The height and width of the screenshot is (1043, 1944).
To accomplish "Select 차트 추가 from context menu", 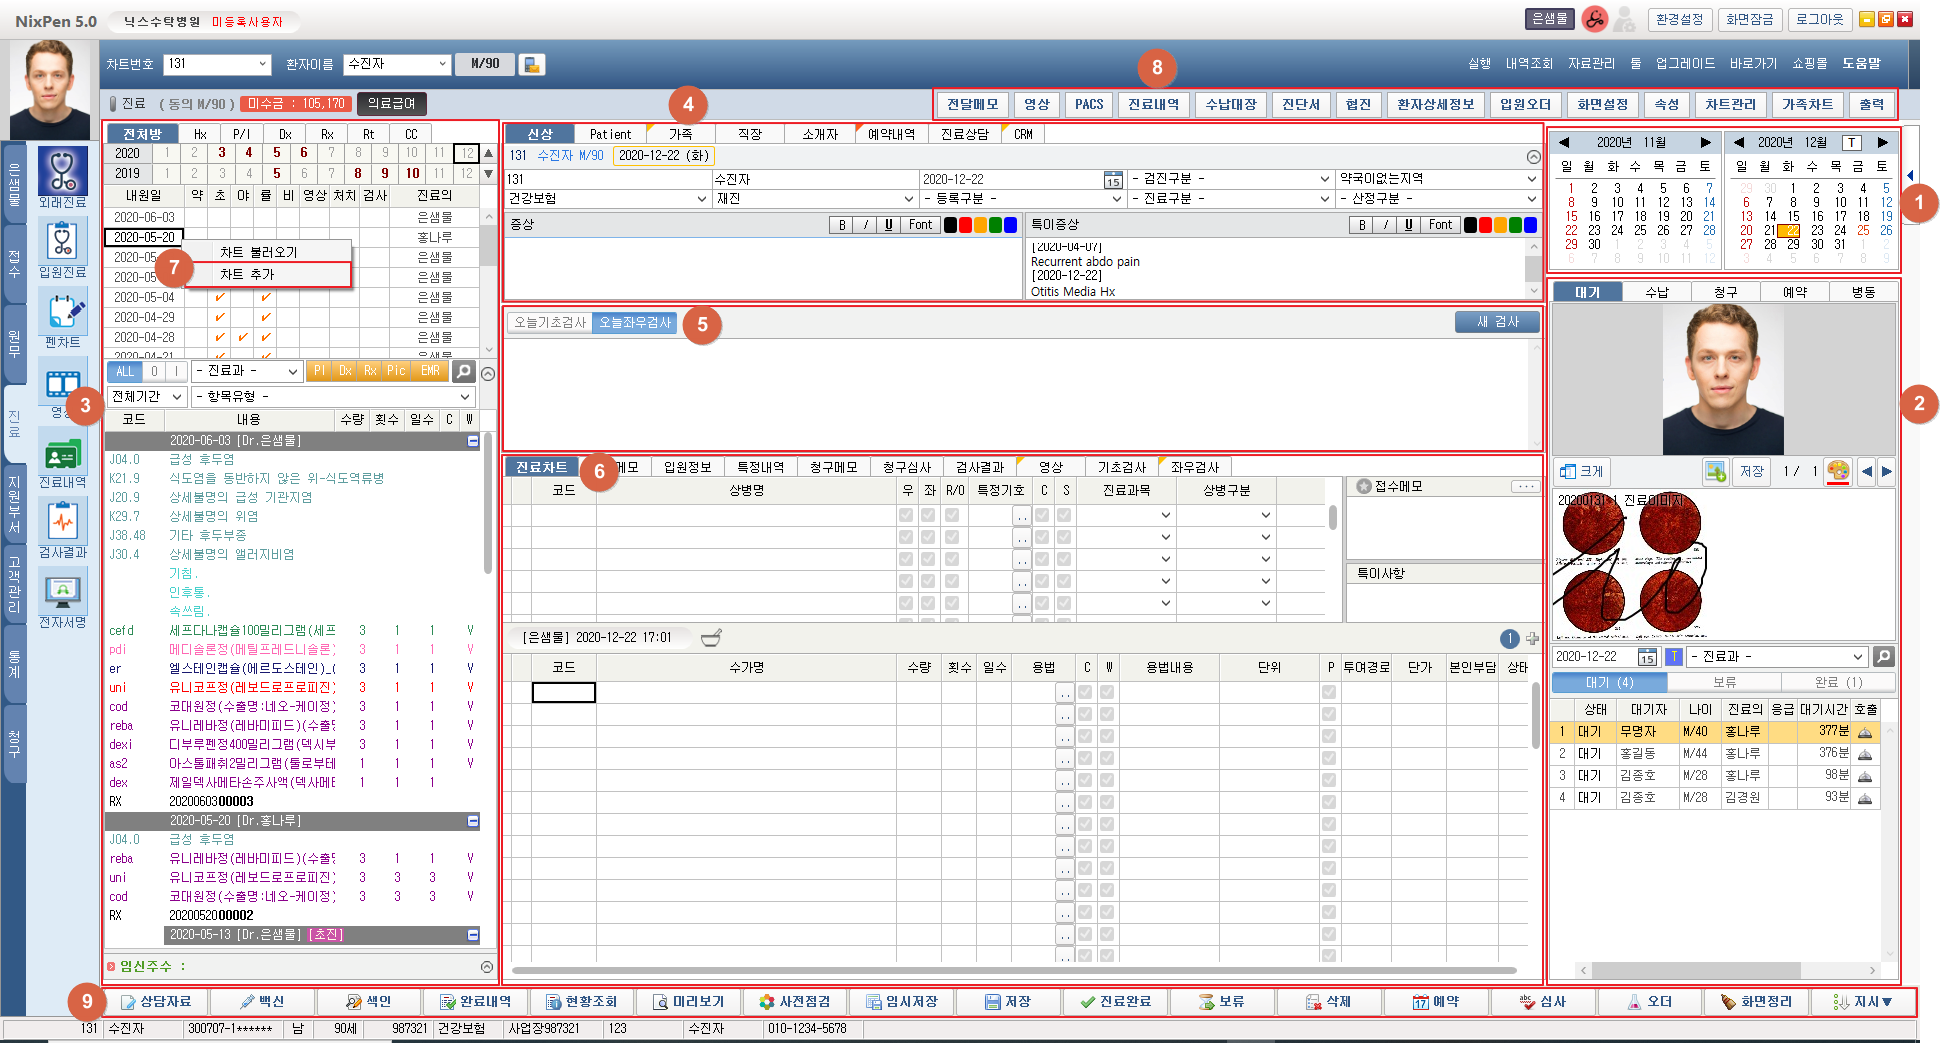I will pos(248,274).
